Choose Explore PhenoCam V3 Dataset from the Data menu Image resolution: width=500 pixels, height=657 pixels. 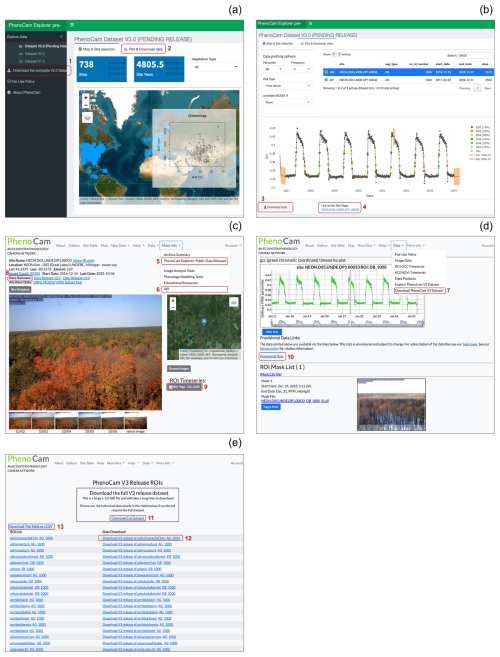(417, 285)
